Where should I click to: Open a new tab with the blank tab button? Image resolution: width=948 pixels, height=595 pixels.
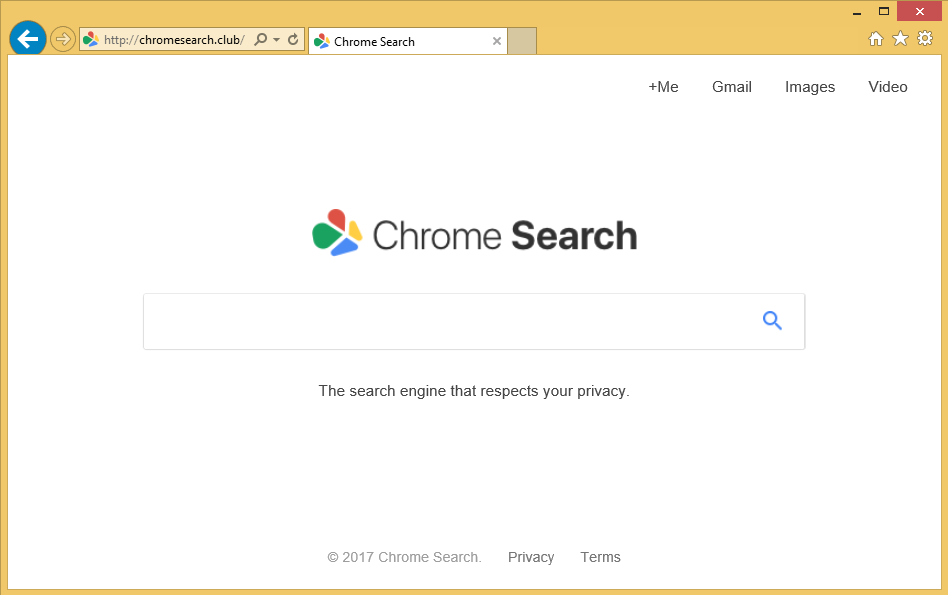point(522,41)
